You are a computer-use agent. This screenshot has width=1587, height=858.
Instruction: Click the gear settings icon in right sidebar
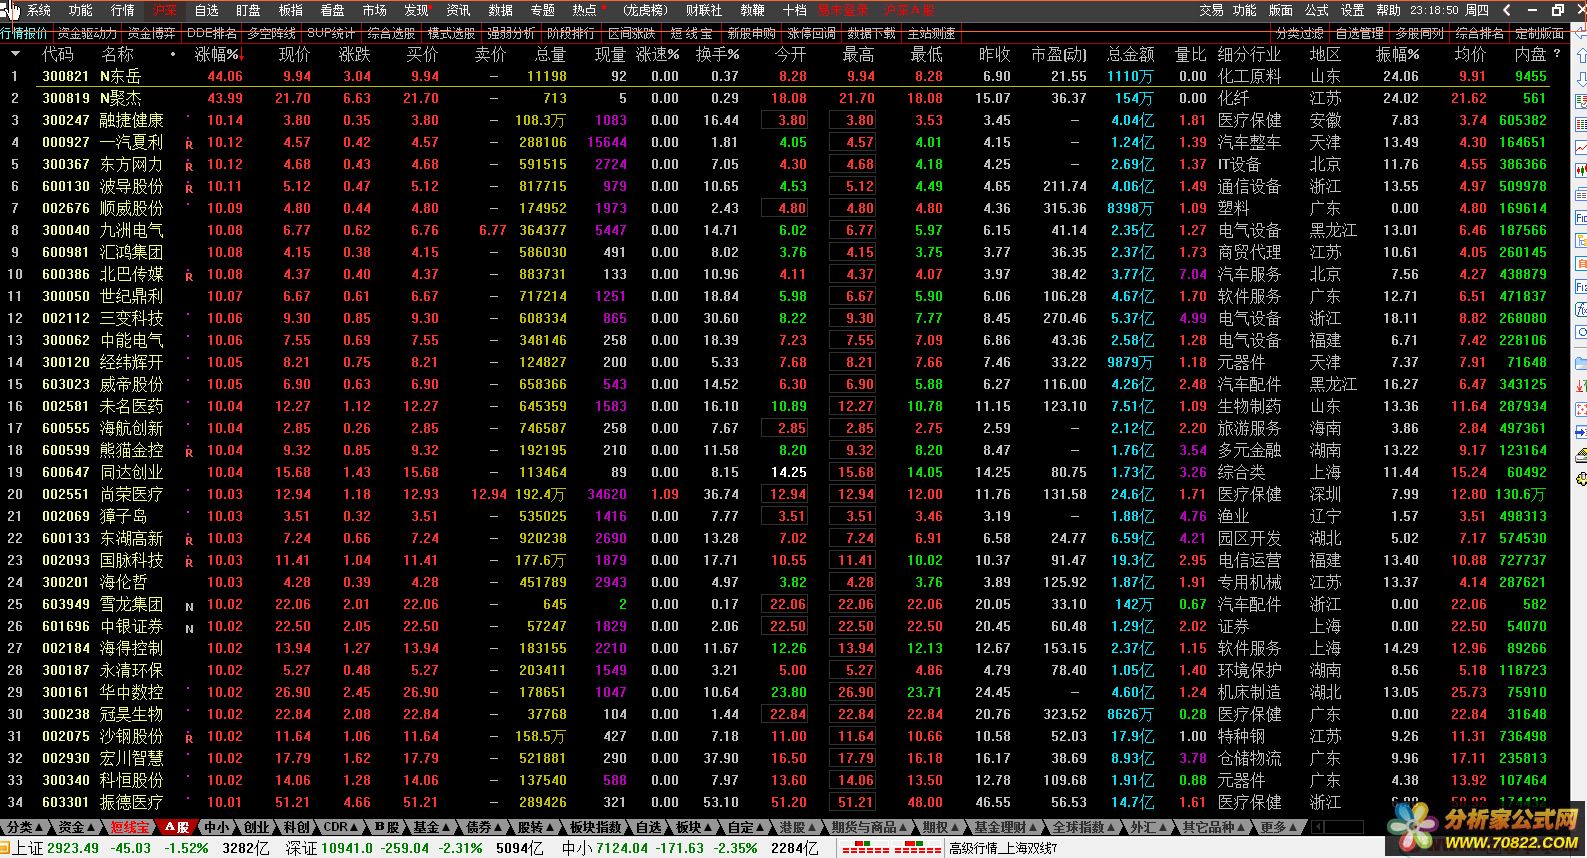pyautogui.click(x=1581, y=479)
